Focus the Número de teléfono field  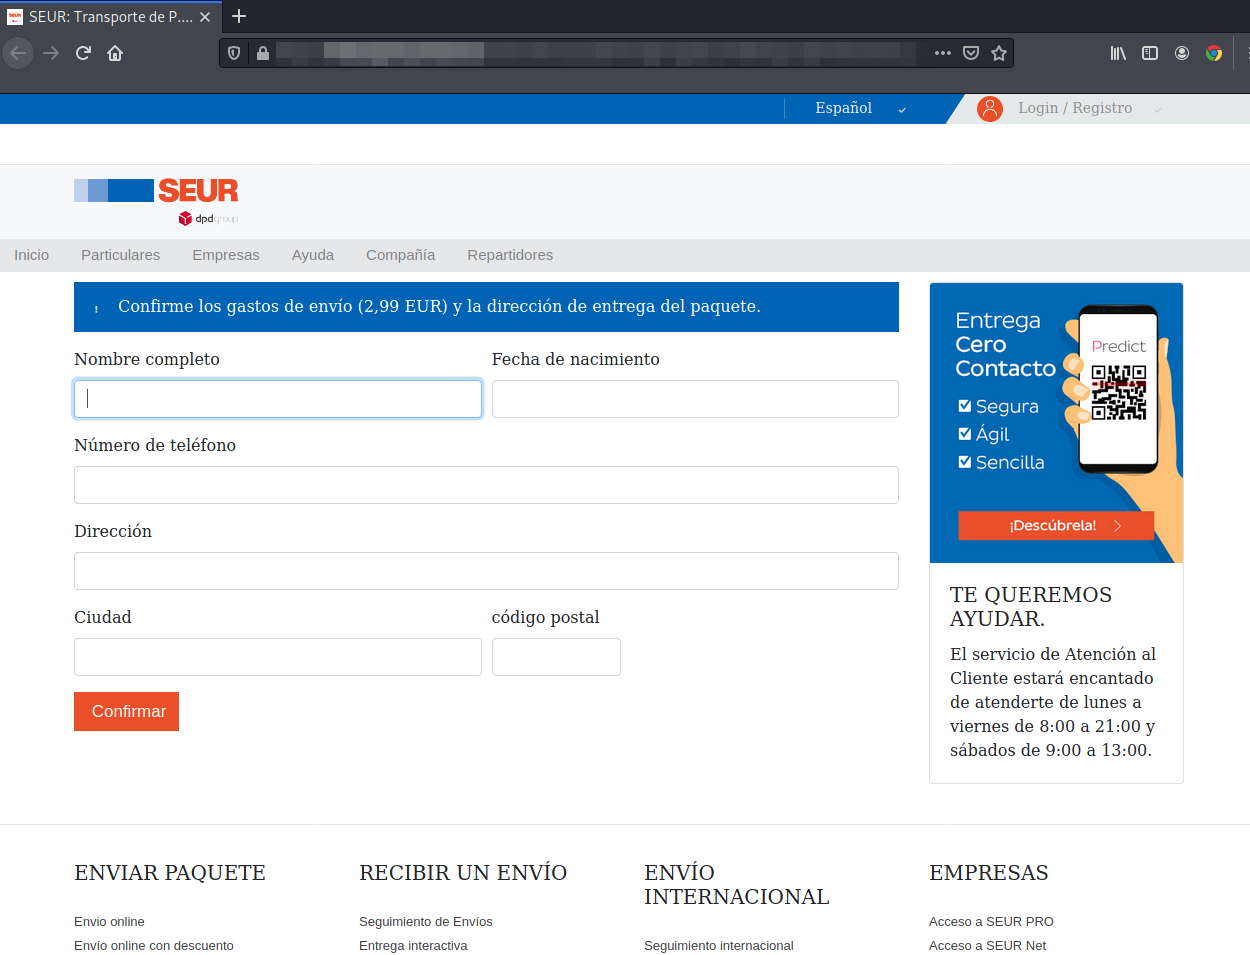486,485
